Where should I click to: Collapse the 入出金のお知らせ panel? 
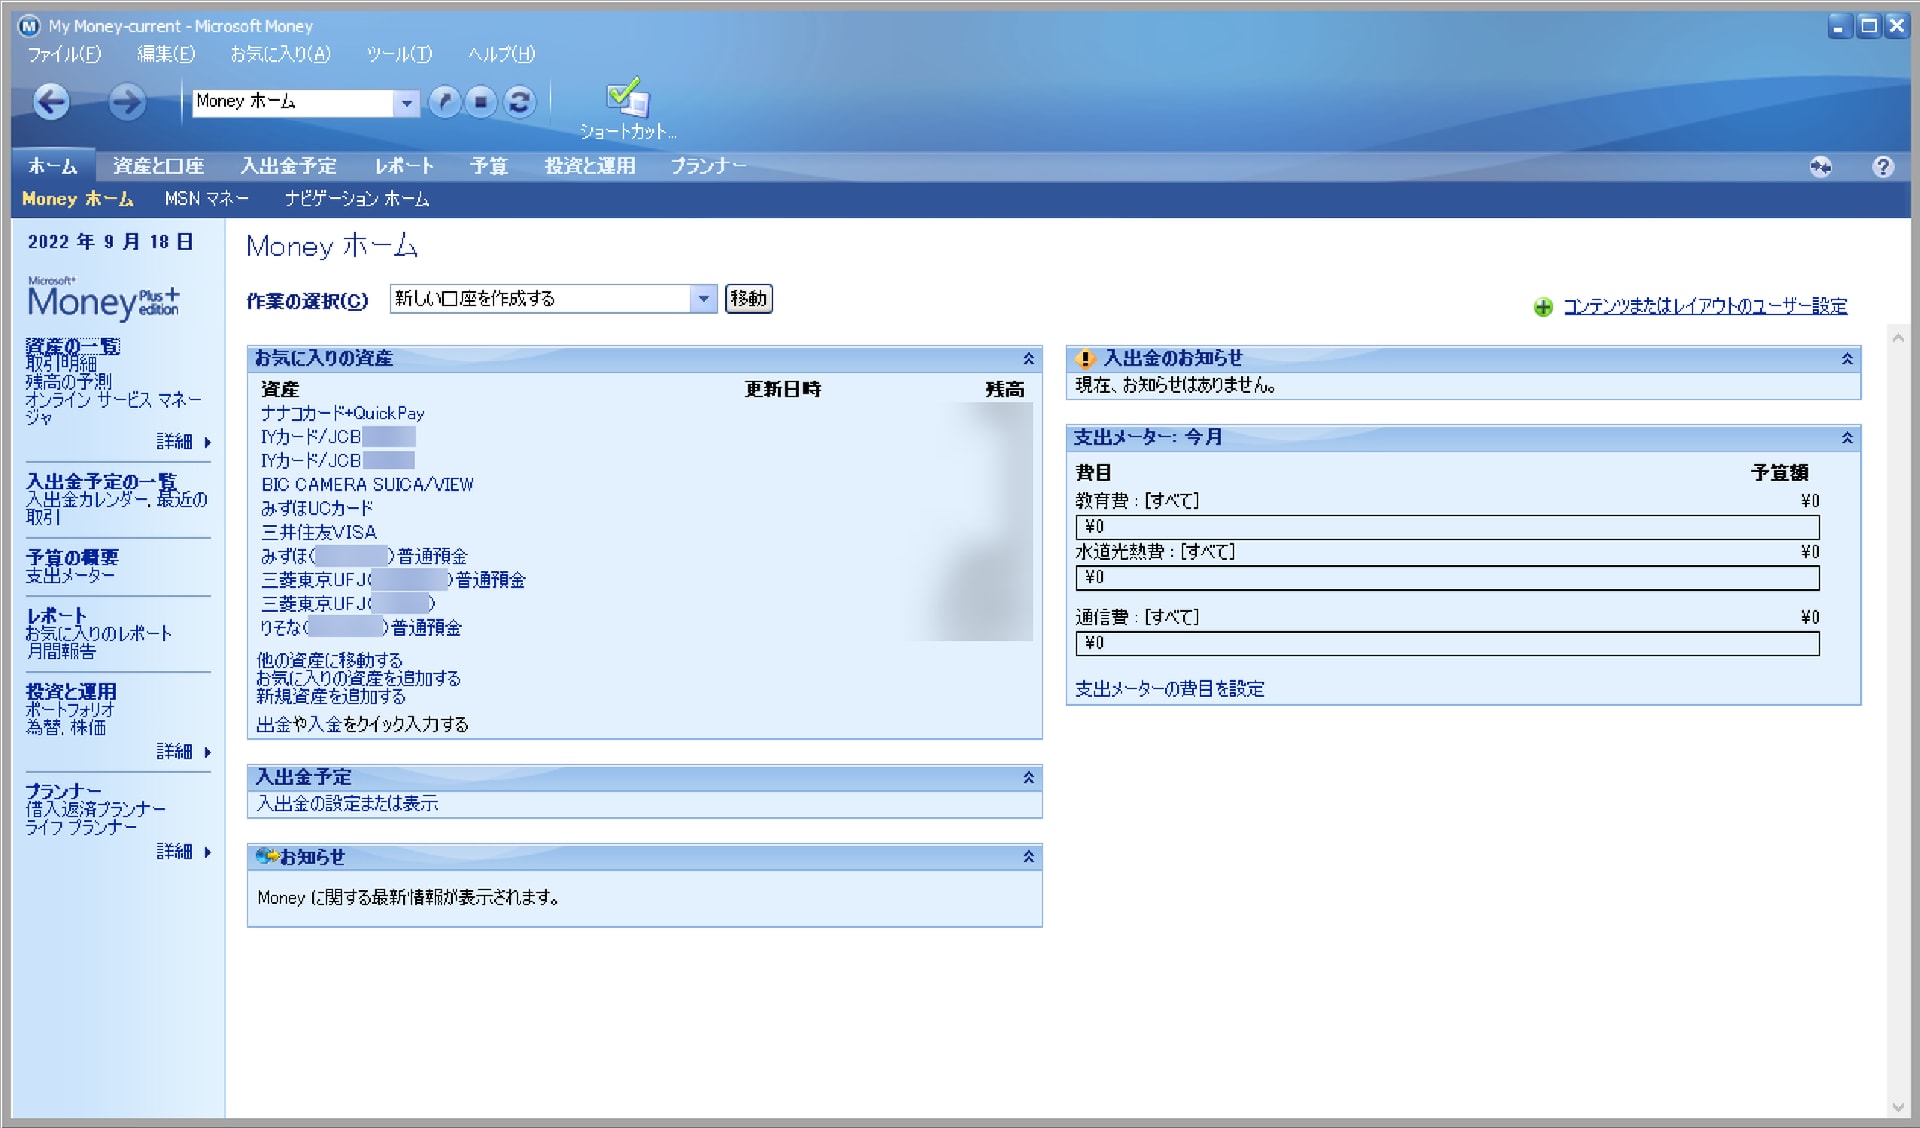(1847, 359)
